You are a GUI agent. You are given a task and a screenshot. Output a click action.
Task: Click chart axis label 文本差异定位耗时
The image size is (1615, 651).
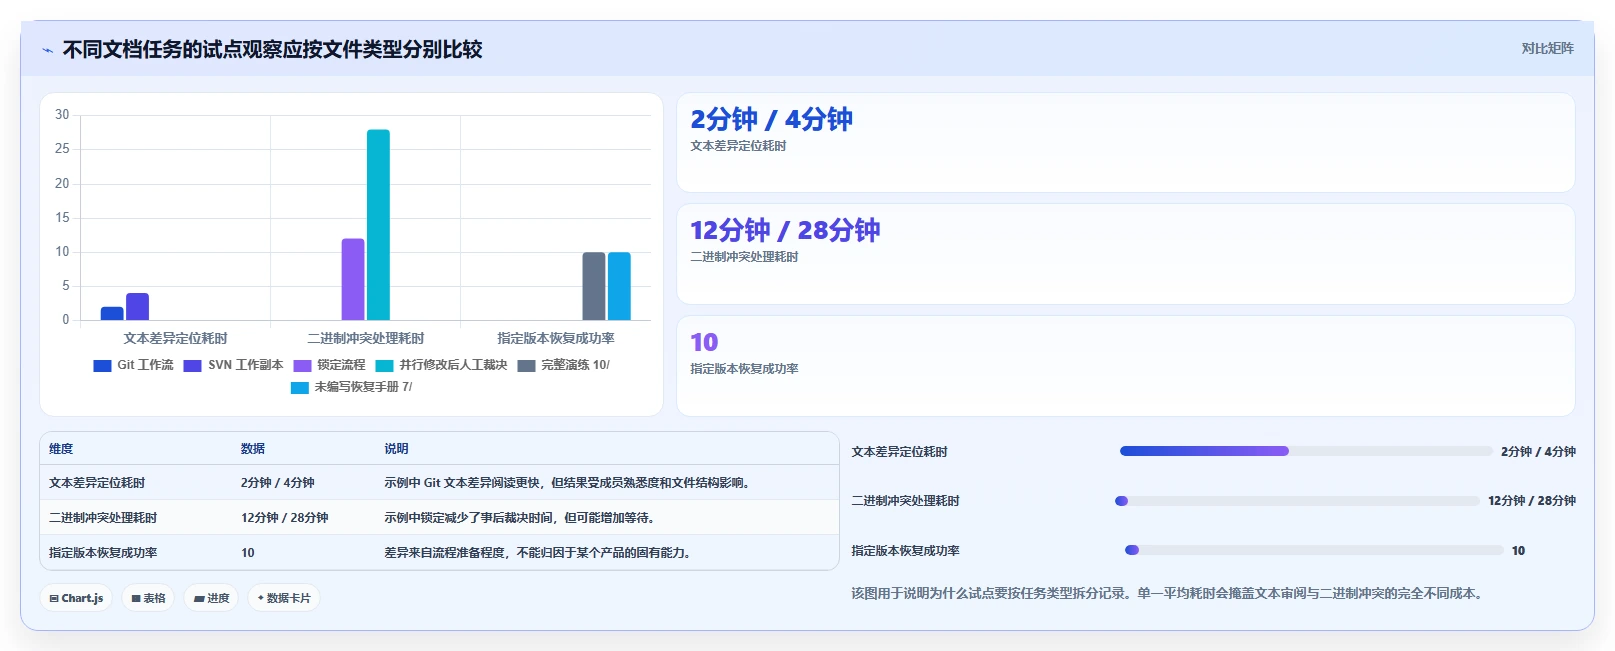coord(175,338)
